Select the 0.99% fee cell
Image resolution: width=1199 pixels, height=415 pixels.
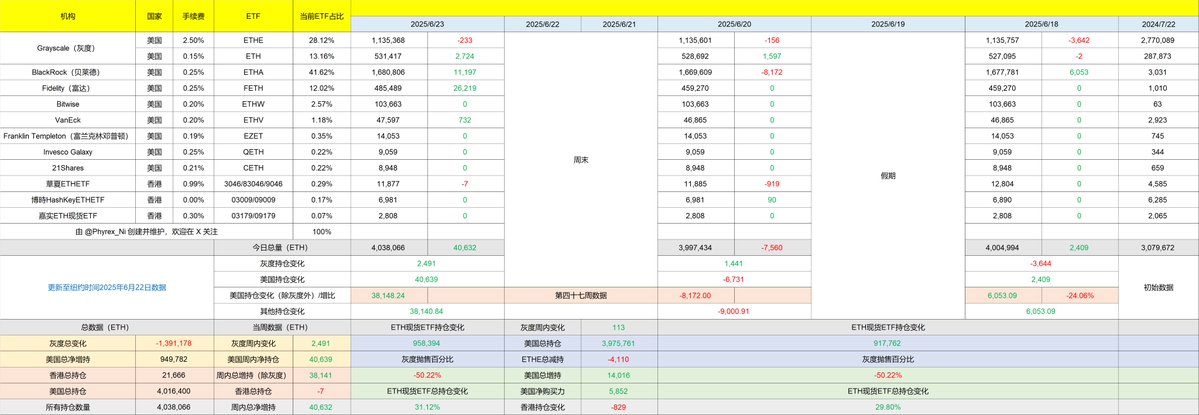(194, 184)
